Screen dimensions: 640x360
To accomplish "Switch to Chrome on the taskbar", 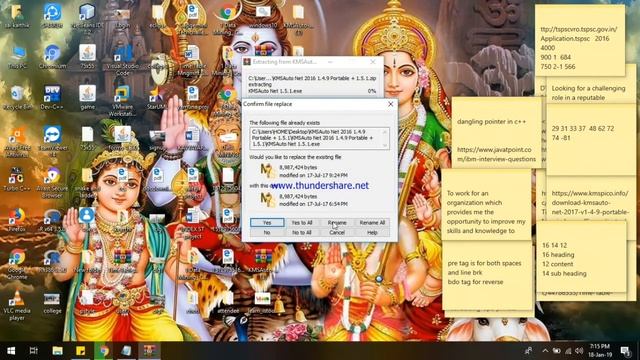I will point(104,351).
